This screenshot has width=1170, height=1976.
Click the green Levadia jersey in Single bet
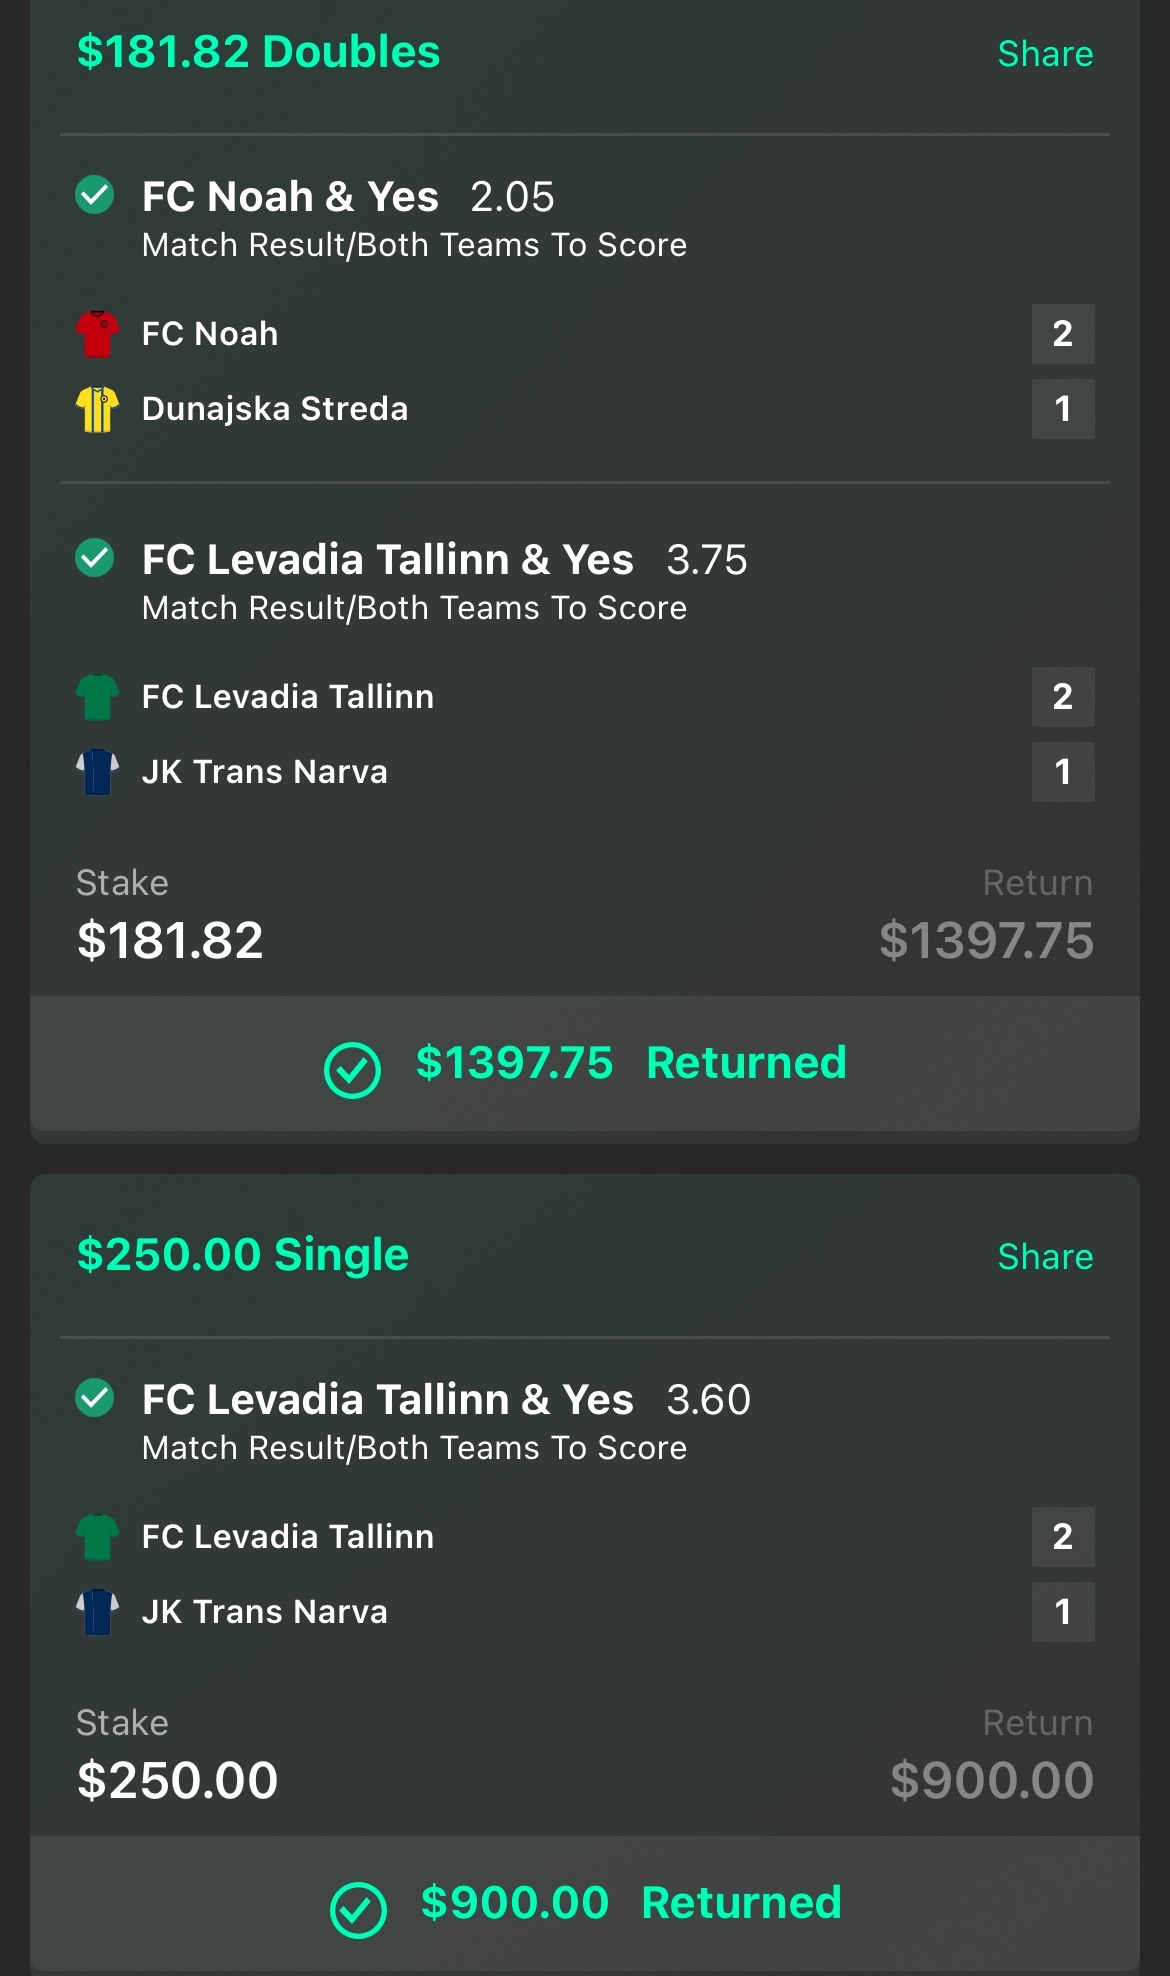point(97,1537)
